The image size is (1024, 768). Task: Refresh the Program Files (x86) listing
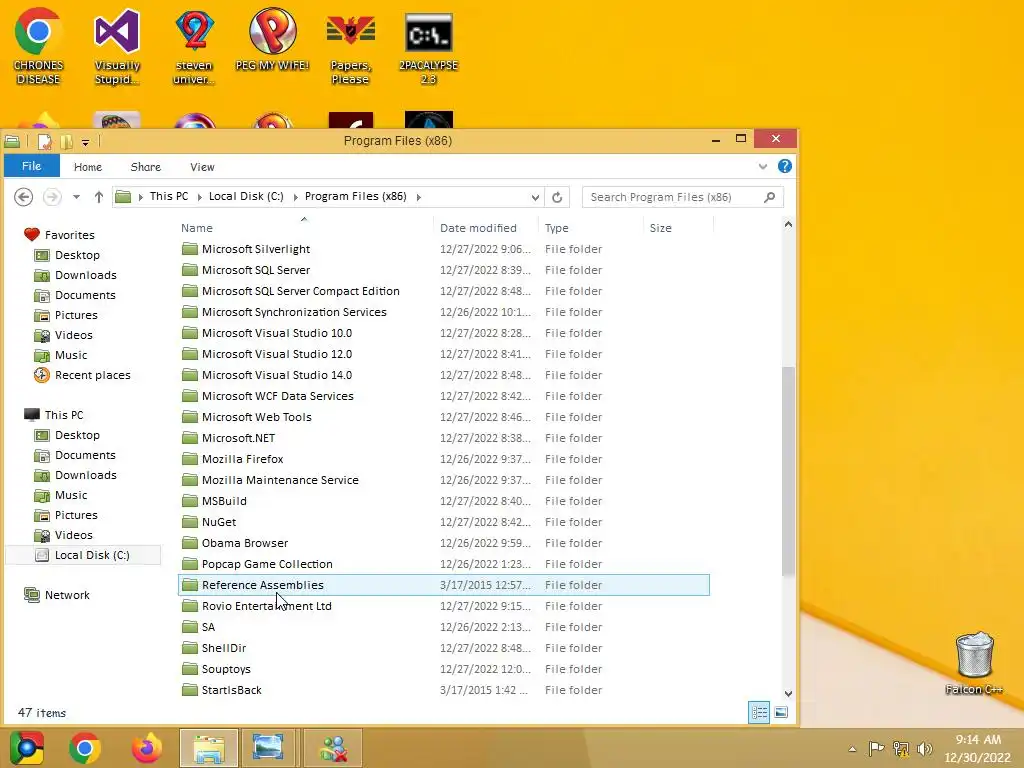pos(557,197)
